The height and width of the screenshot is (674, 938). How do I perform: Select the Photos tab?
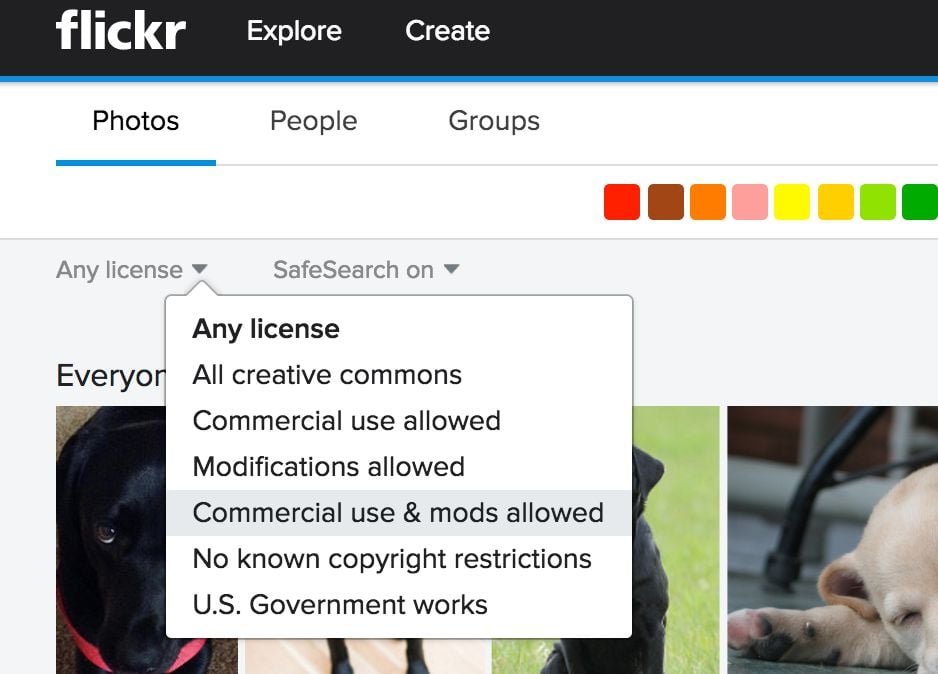point(135,121)
